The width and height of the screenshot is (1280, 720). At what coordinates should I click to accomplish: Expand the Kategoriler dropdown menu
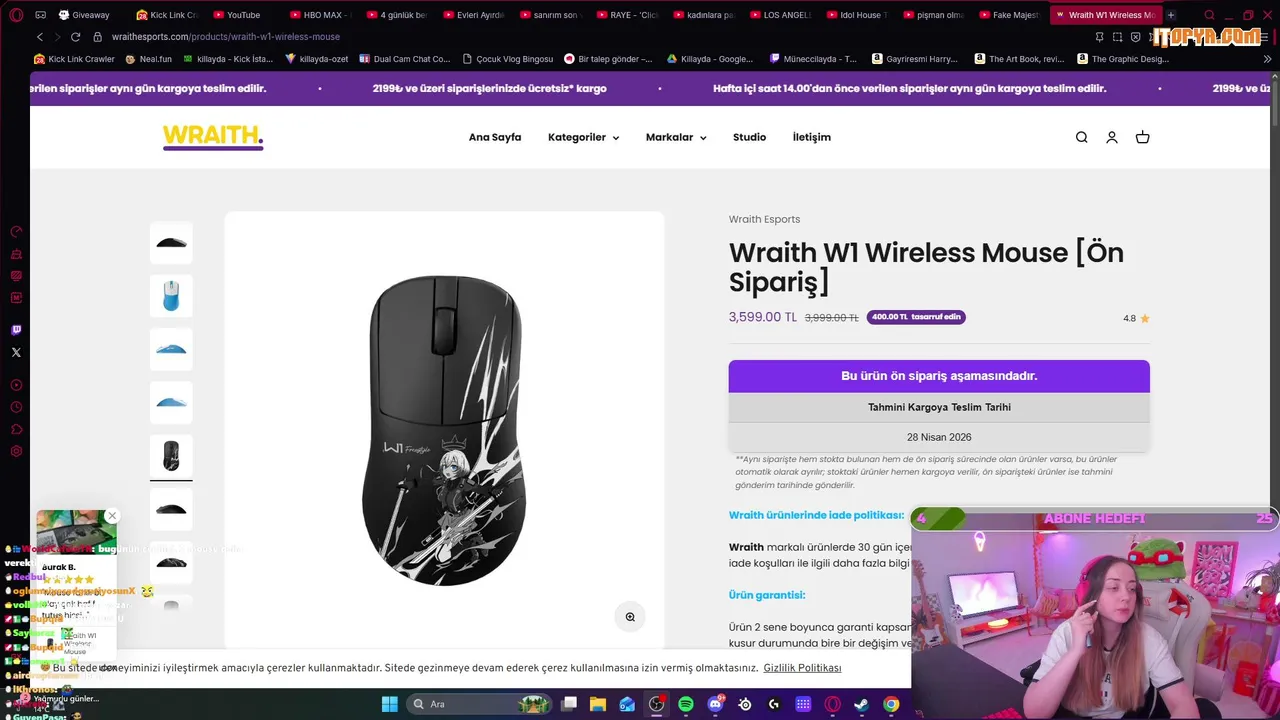583,138
